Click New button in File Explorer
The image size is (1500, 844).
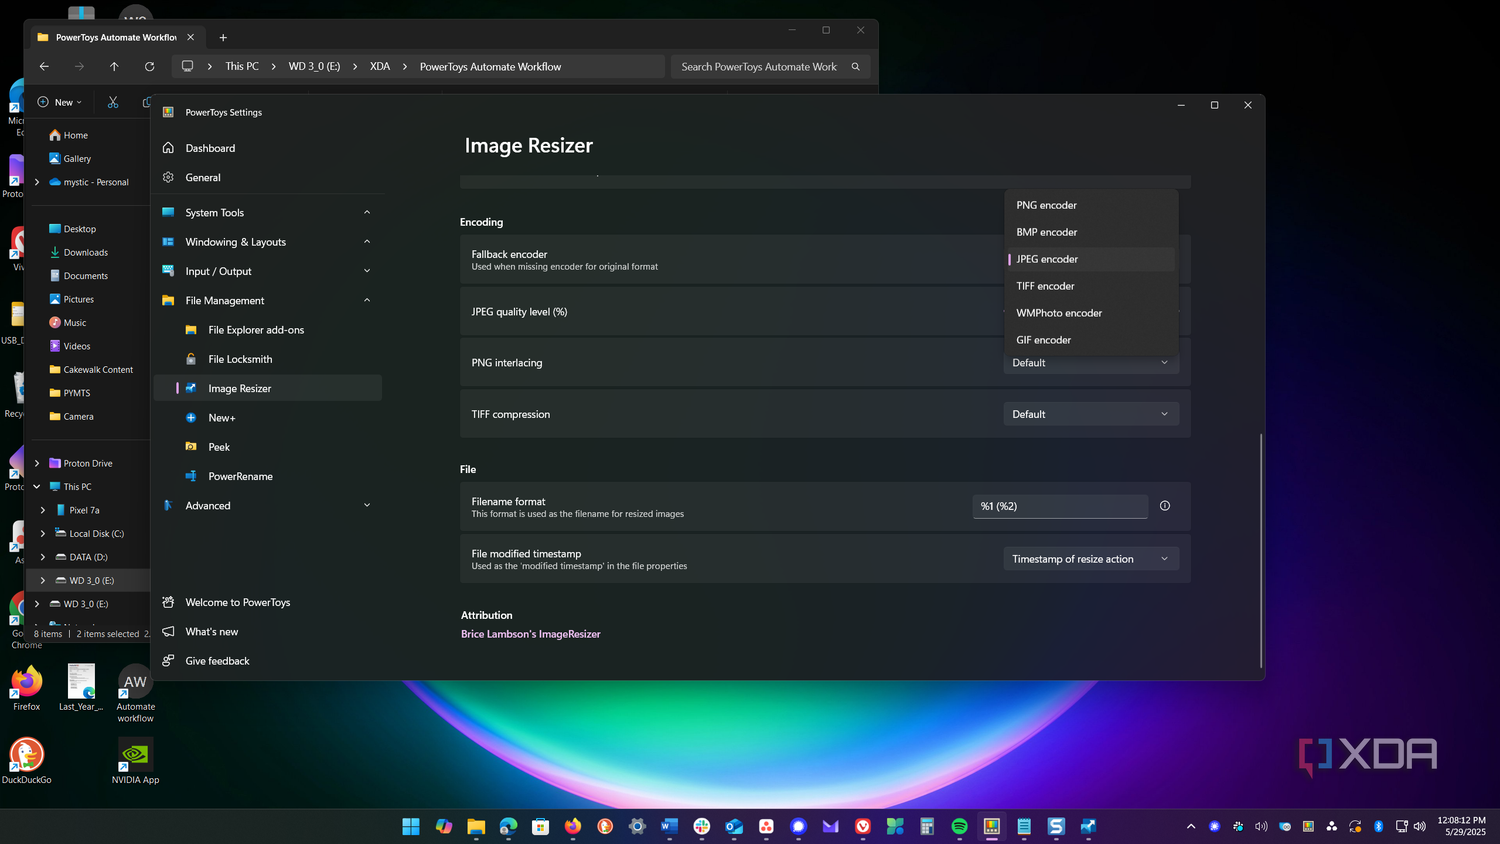coord(59,102)
